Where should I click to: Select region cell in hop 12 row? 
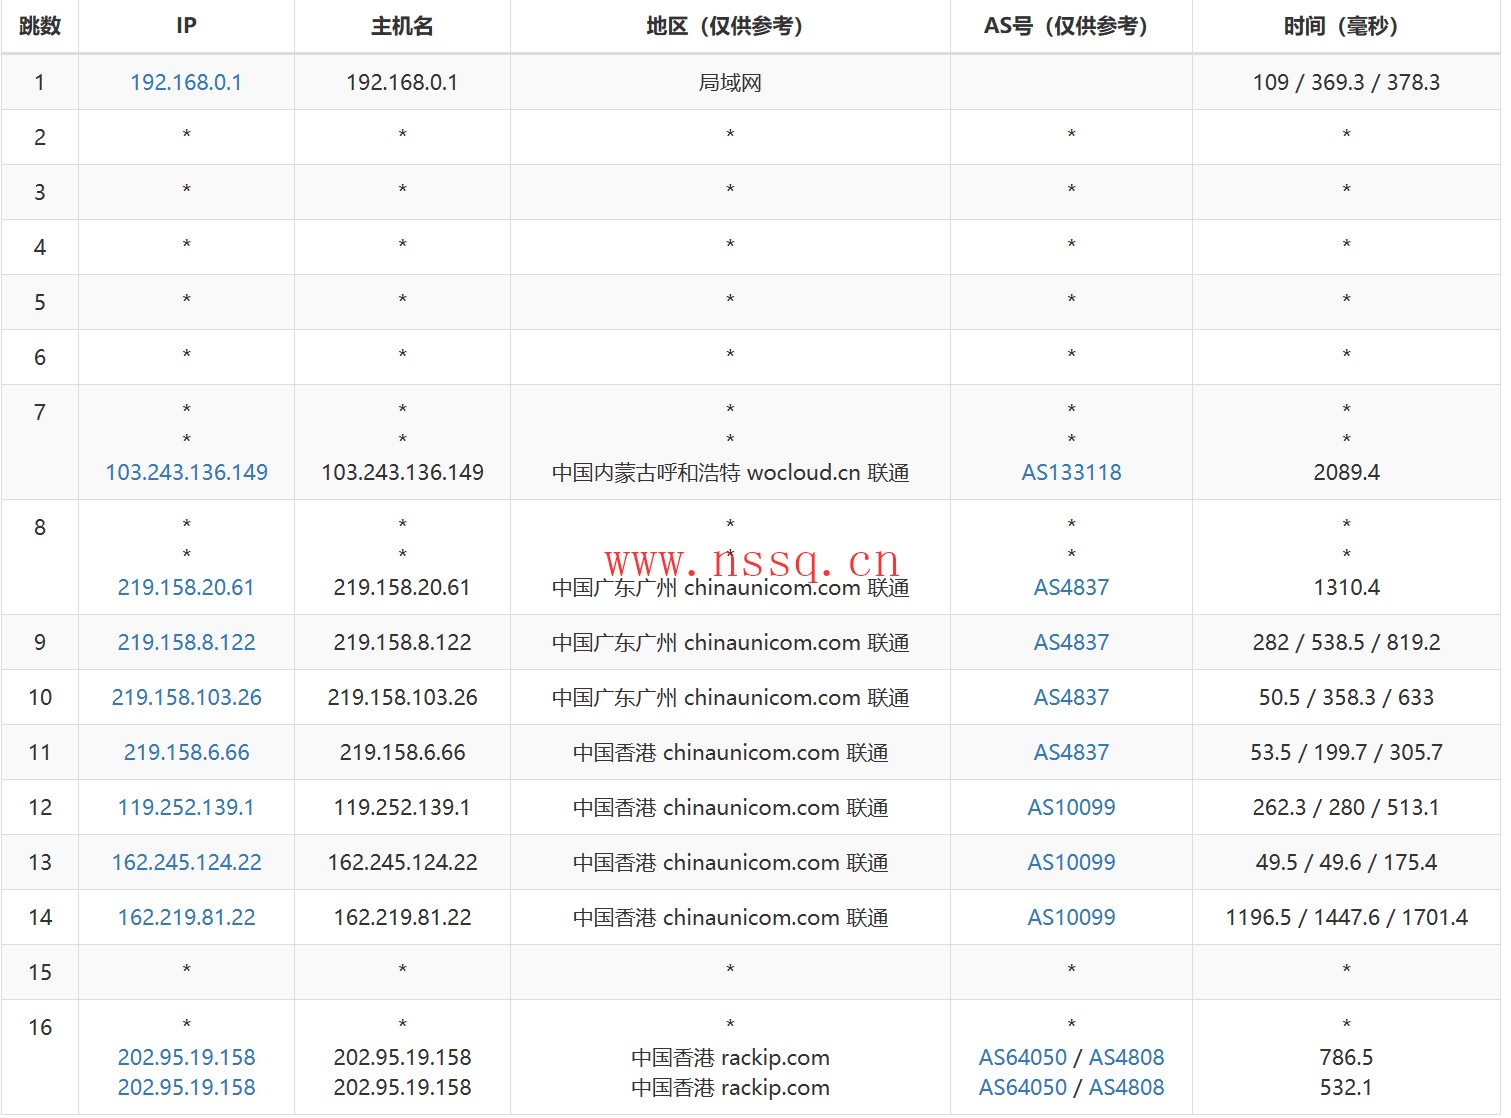pyautogui.click(x=730, y=807)
